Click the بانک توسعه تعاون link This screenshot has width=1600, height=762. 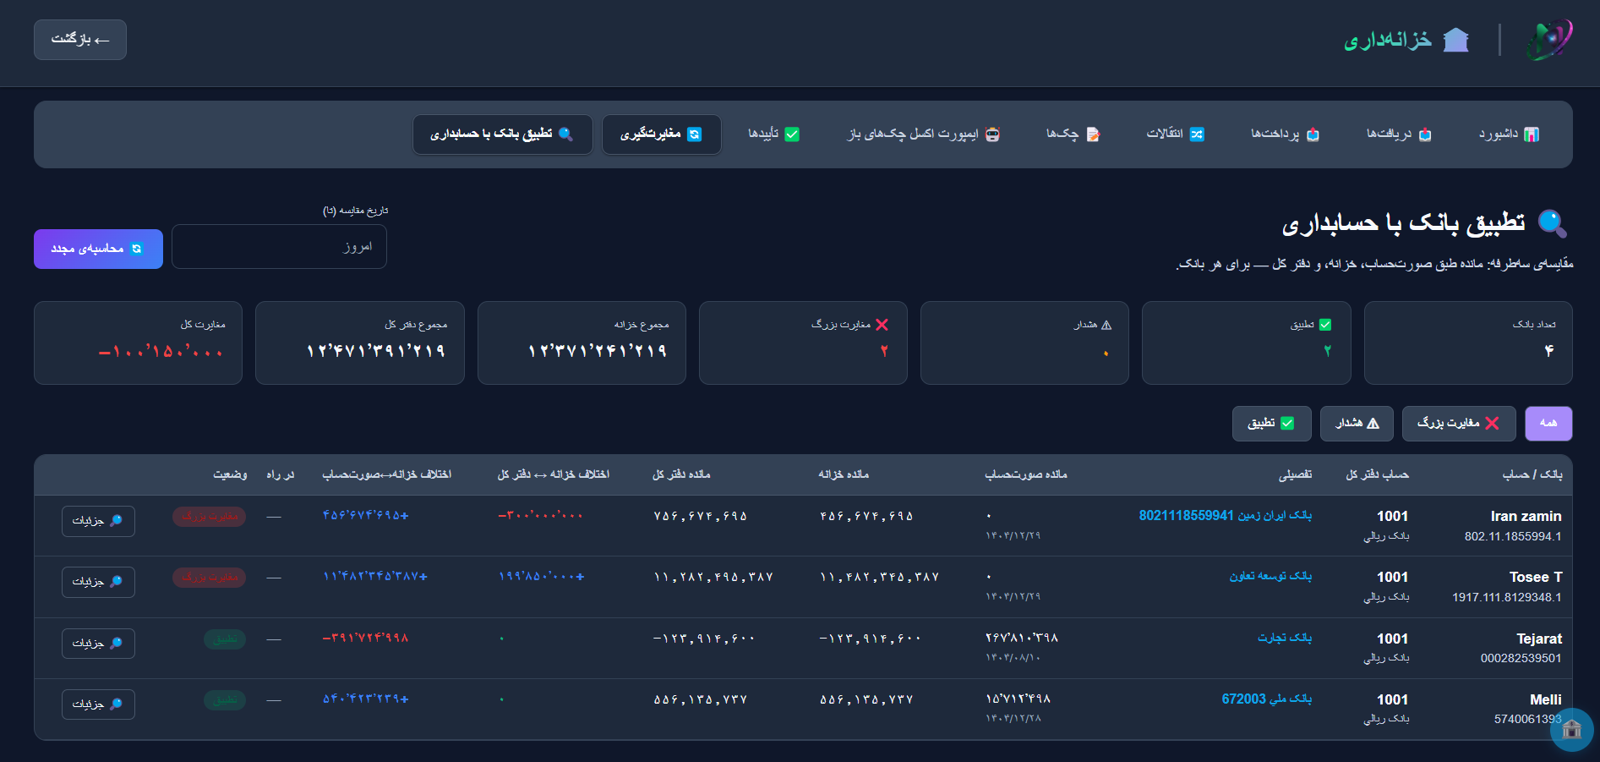[x=1270, y=577]
